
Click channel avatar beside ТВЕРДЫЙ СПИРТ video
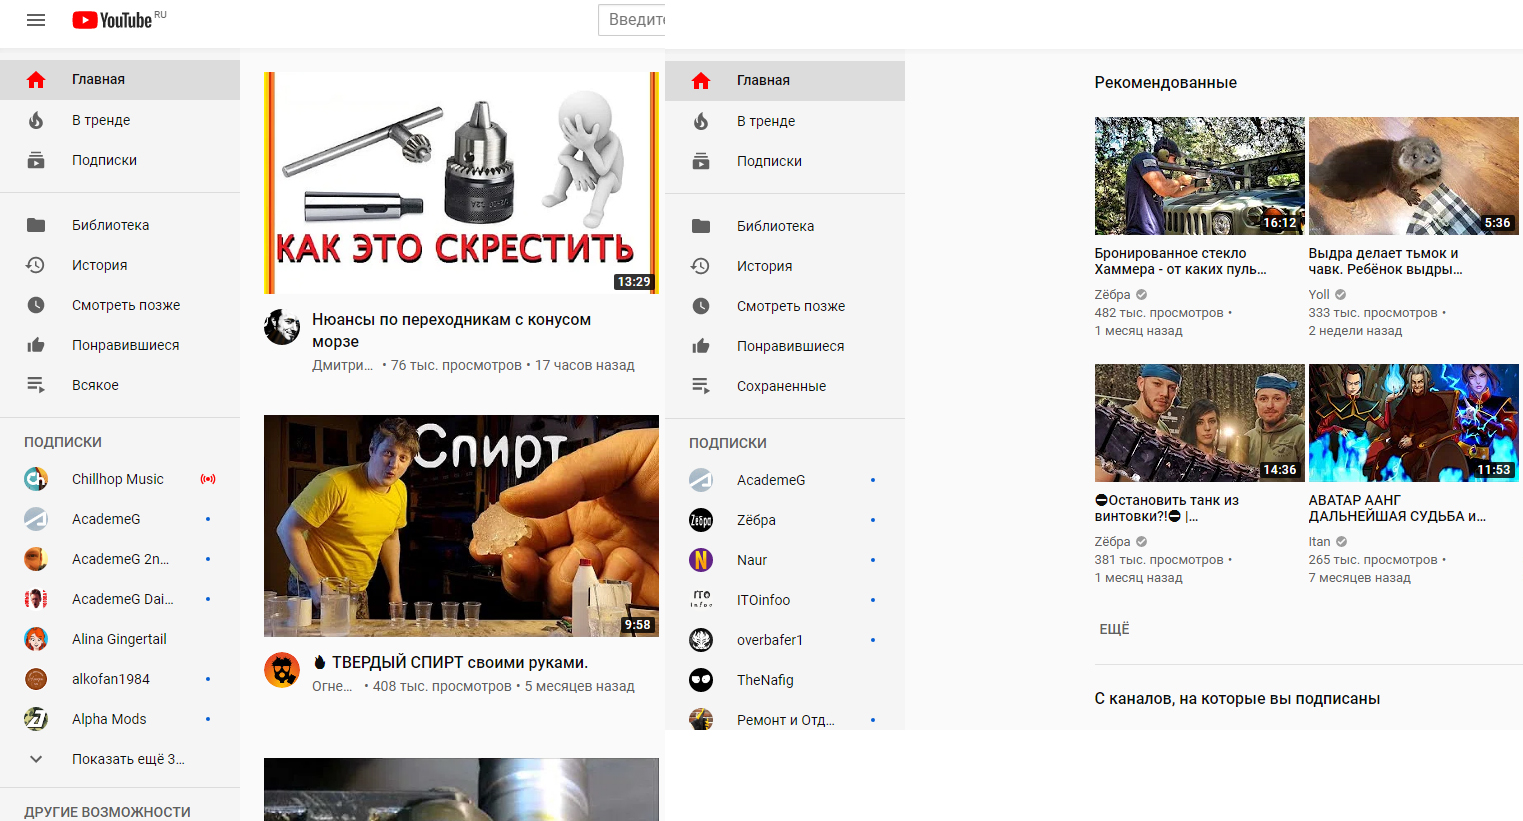coord(282,670)
